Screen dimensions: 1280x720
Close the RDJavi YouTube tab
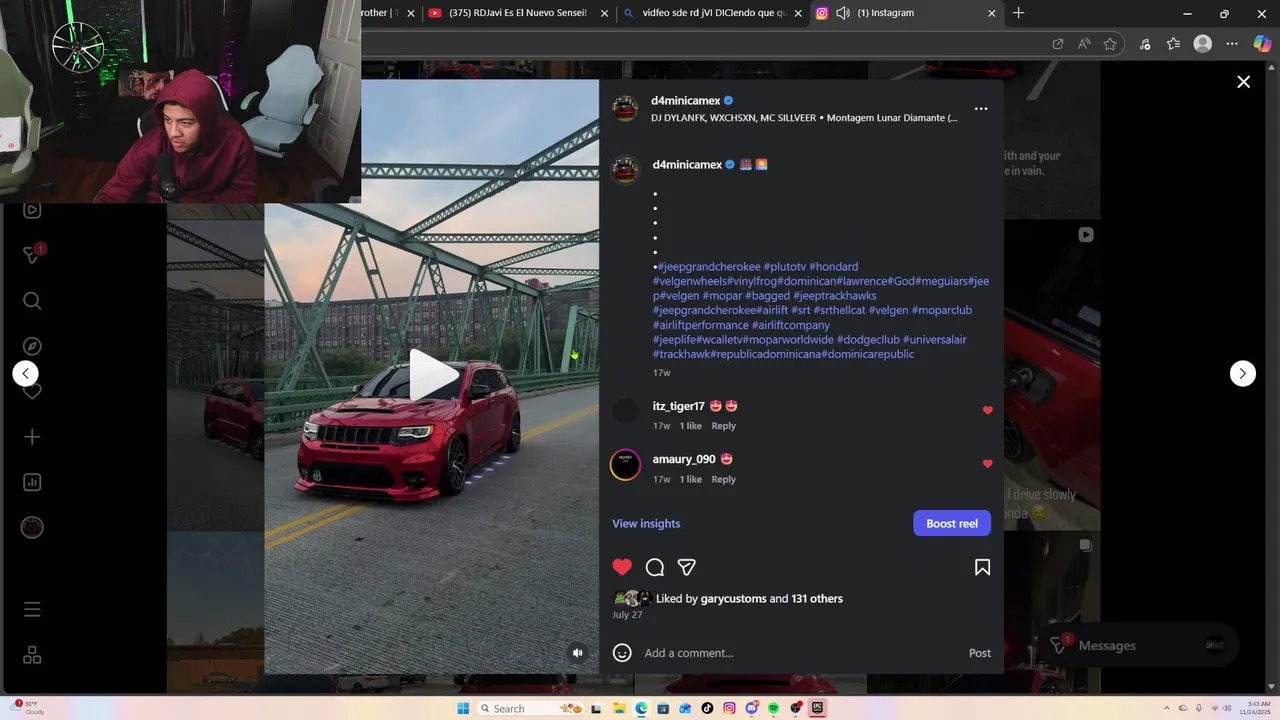coord(604,13)
